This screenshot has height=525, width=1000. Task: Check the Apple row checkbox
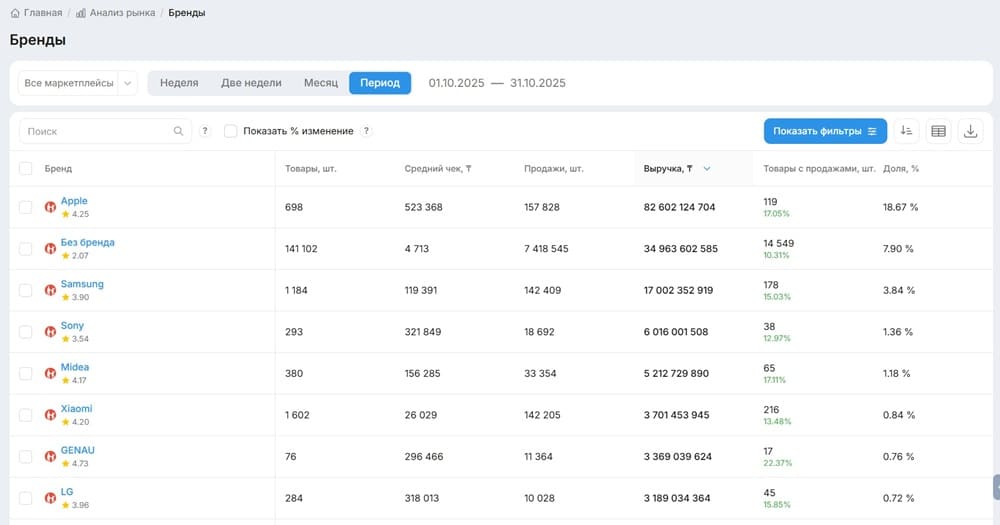26,207
